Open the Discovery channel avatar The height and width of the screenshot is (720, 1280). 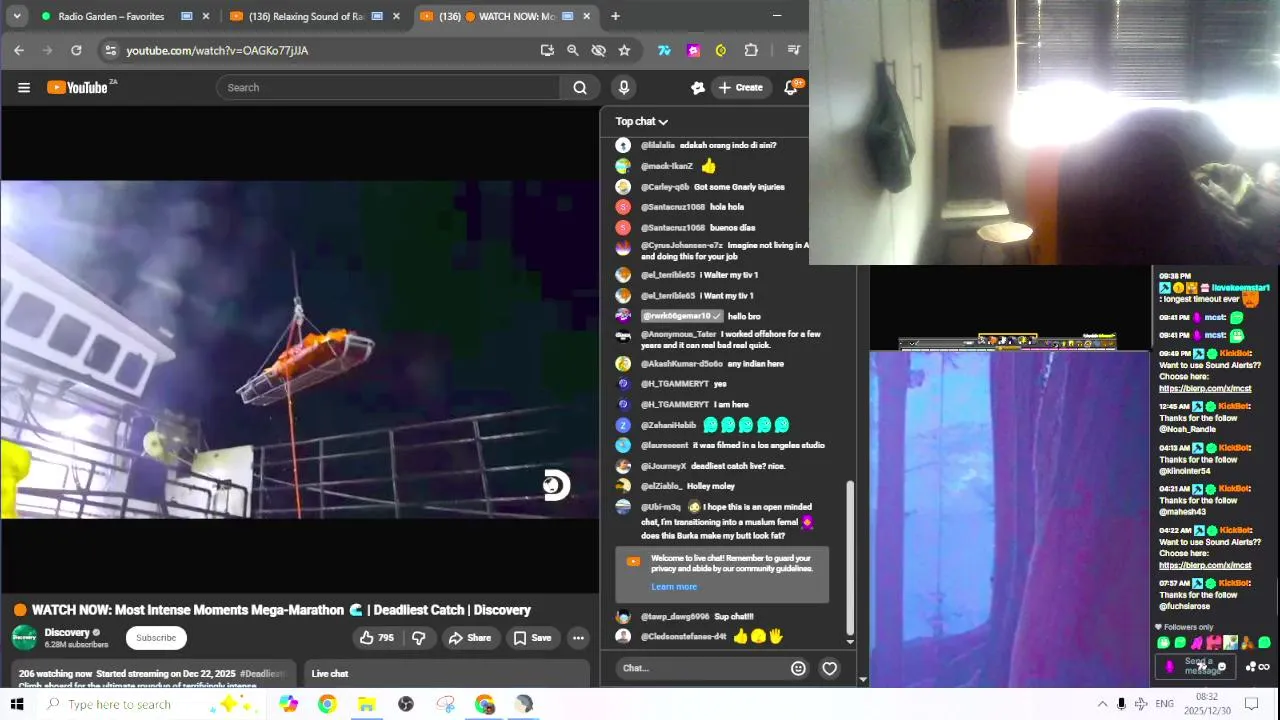24,637
